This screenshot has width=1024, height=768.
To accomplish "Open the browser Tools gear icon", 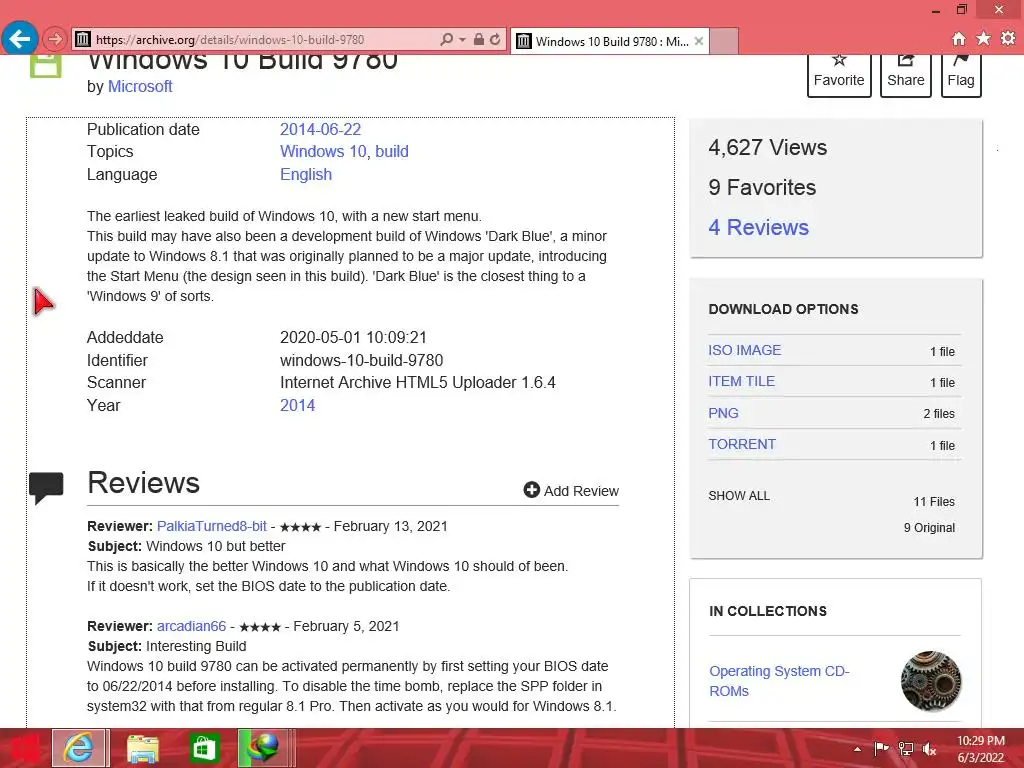I will coord(1008,39).
